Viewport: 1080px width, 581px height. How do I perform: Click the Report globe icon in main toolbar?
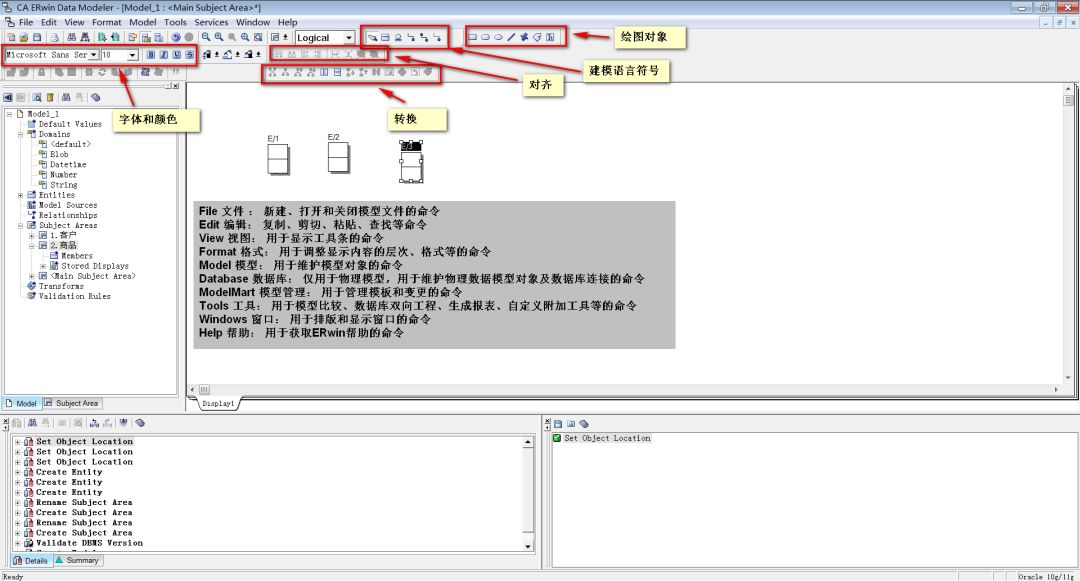(x=176, y=37)
